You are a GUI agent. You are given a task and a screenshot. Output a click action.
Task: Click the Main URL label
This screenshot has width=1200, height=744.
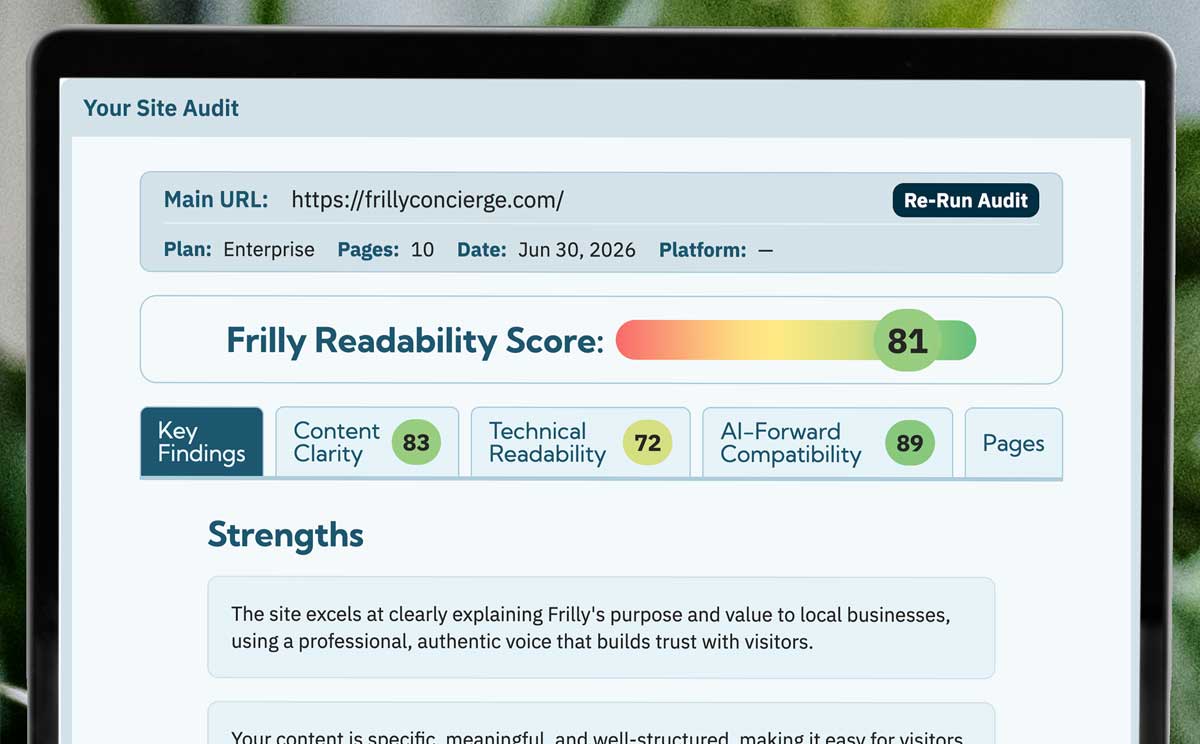pyautogui.click(x=216, y=199)
